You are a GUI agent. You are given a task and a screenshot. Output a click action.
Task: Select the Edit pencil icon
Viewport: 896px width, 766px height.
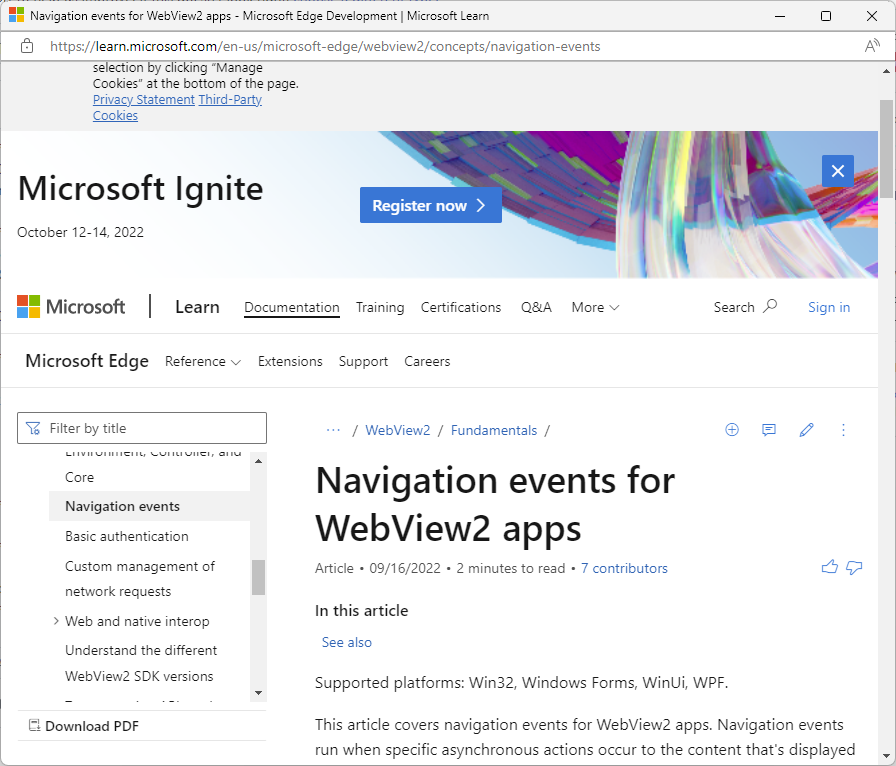coord(806,429)
